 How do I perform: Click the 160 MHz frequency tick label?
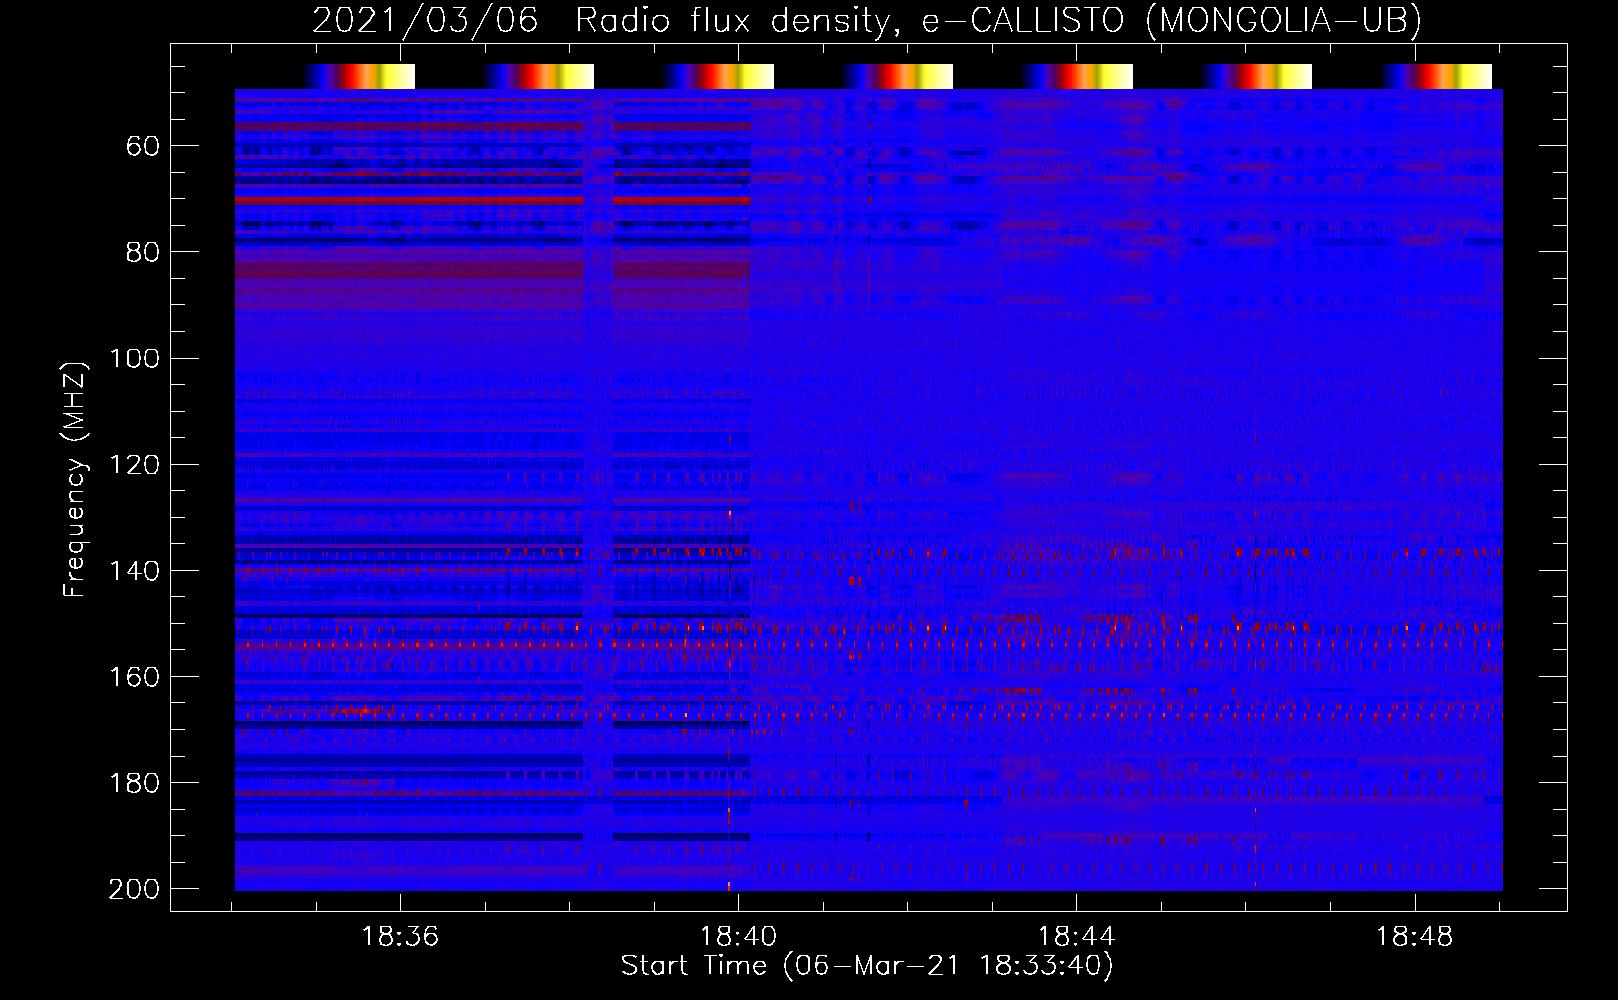pos(134,677)
